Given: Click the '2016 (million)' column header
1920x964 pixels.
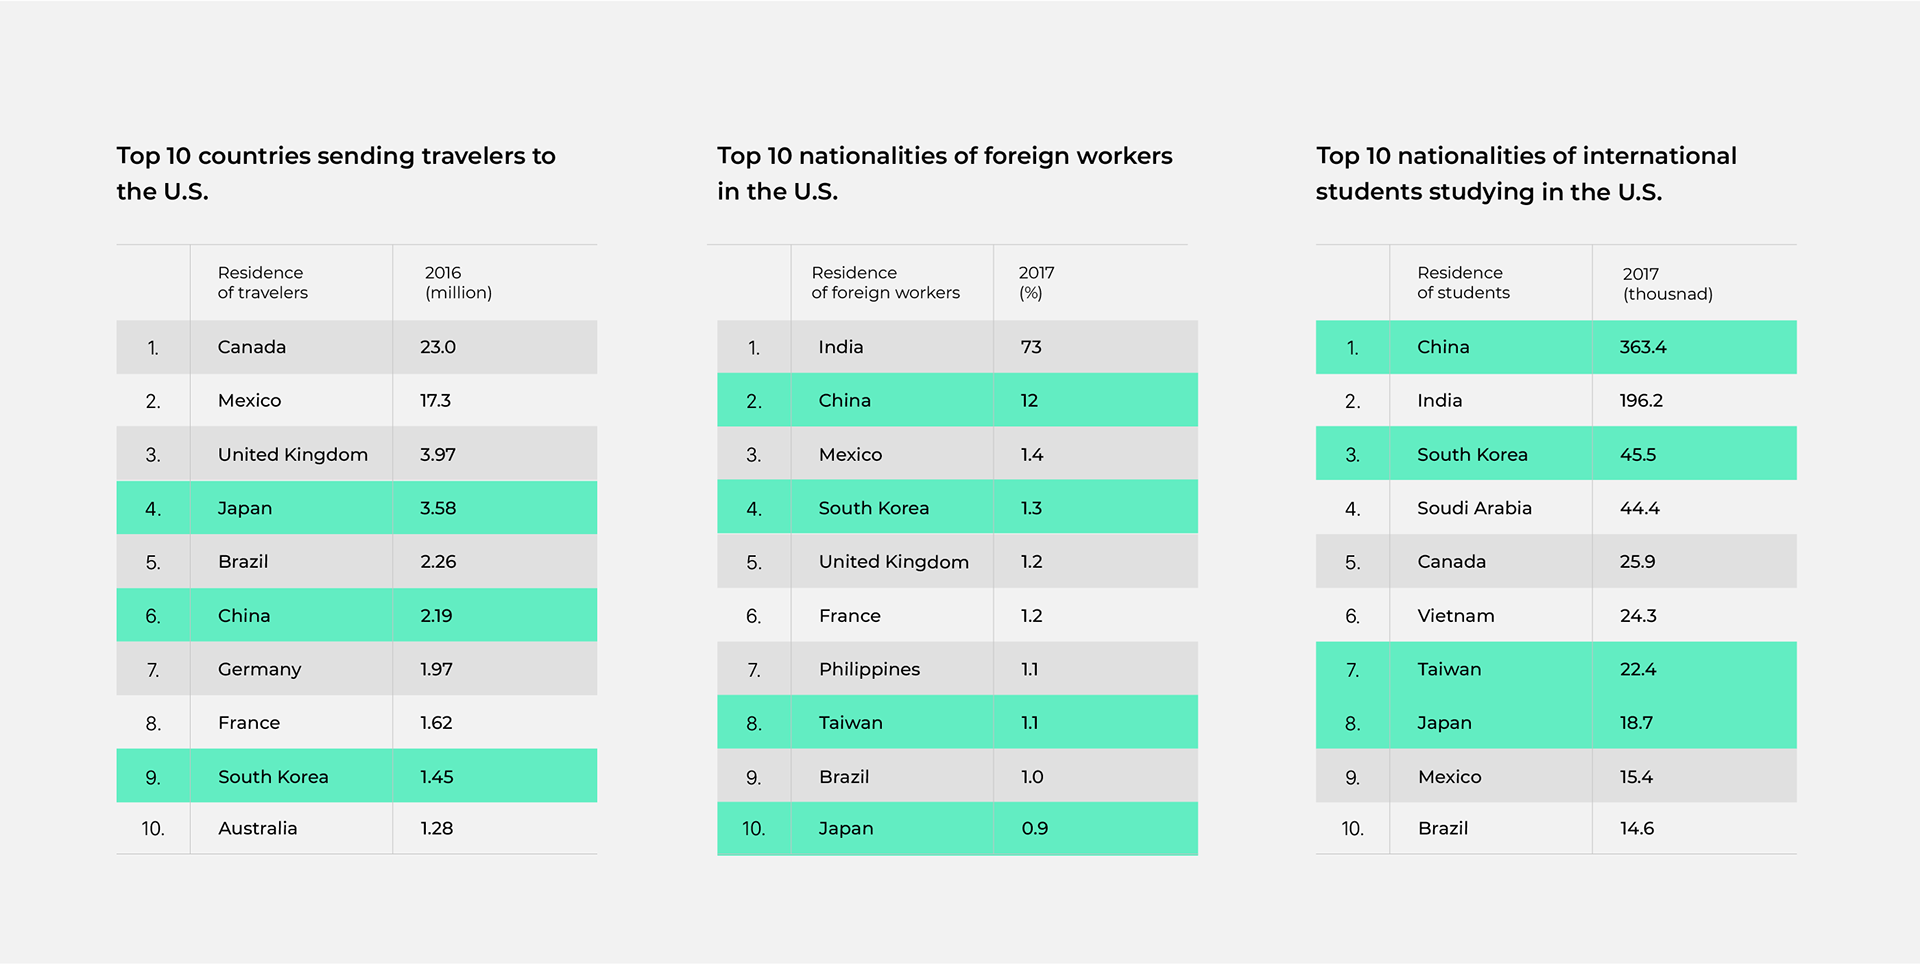Looking at the screenshot, I should click(x=457, y=283).
